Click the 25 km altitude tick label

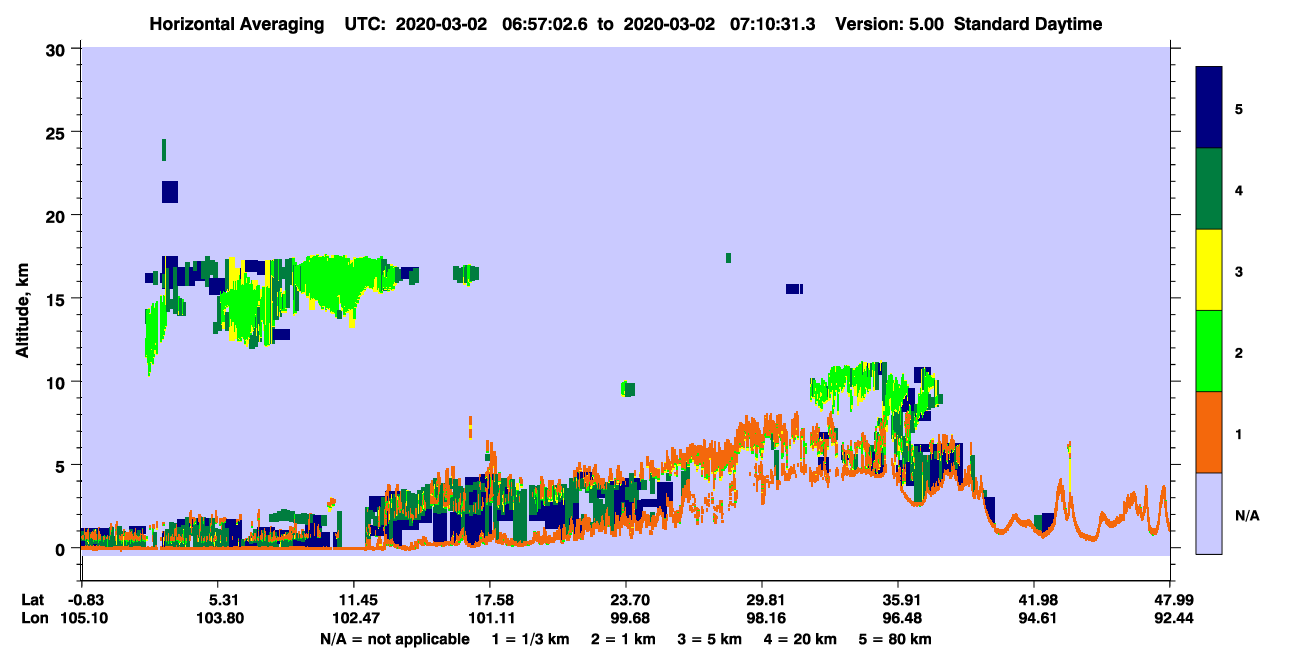(x=58, y=132)
